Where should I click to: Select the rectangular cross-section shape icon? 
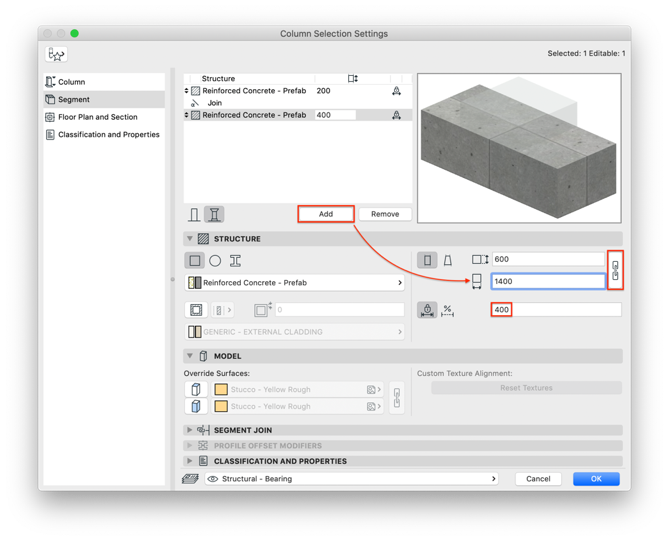pyautogui.click(x=195, y=261)
